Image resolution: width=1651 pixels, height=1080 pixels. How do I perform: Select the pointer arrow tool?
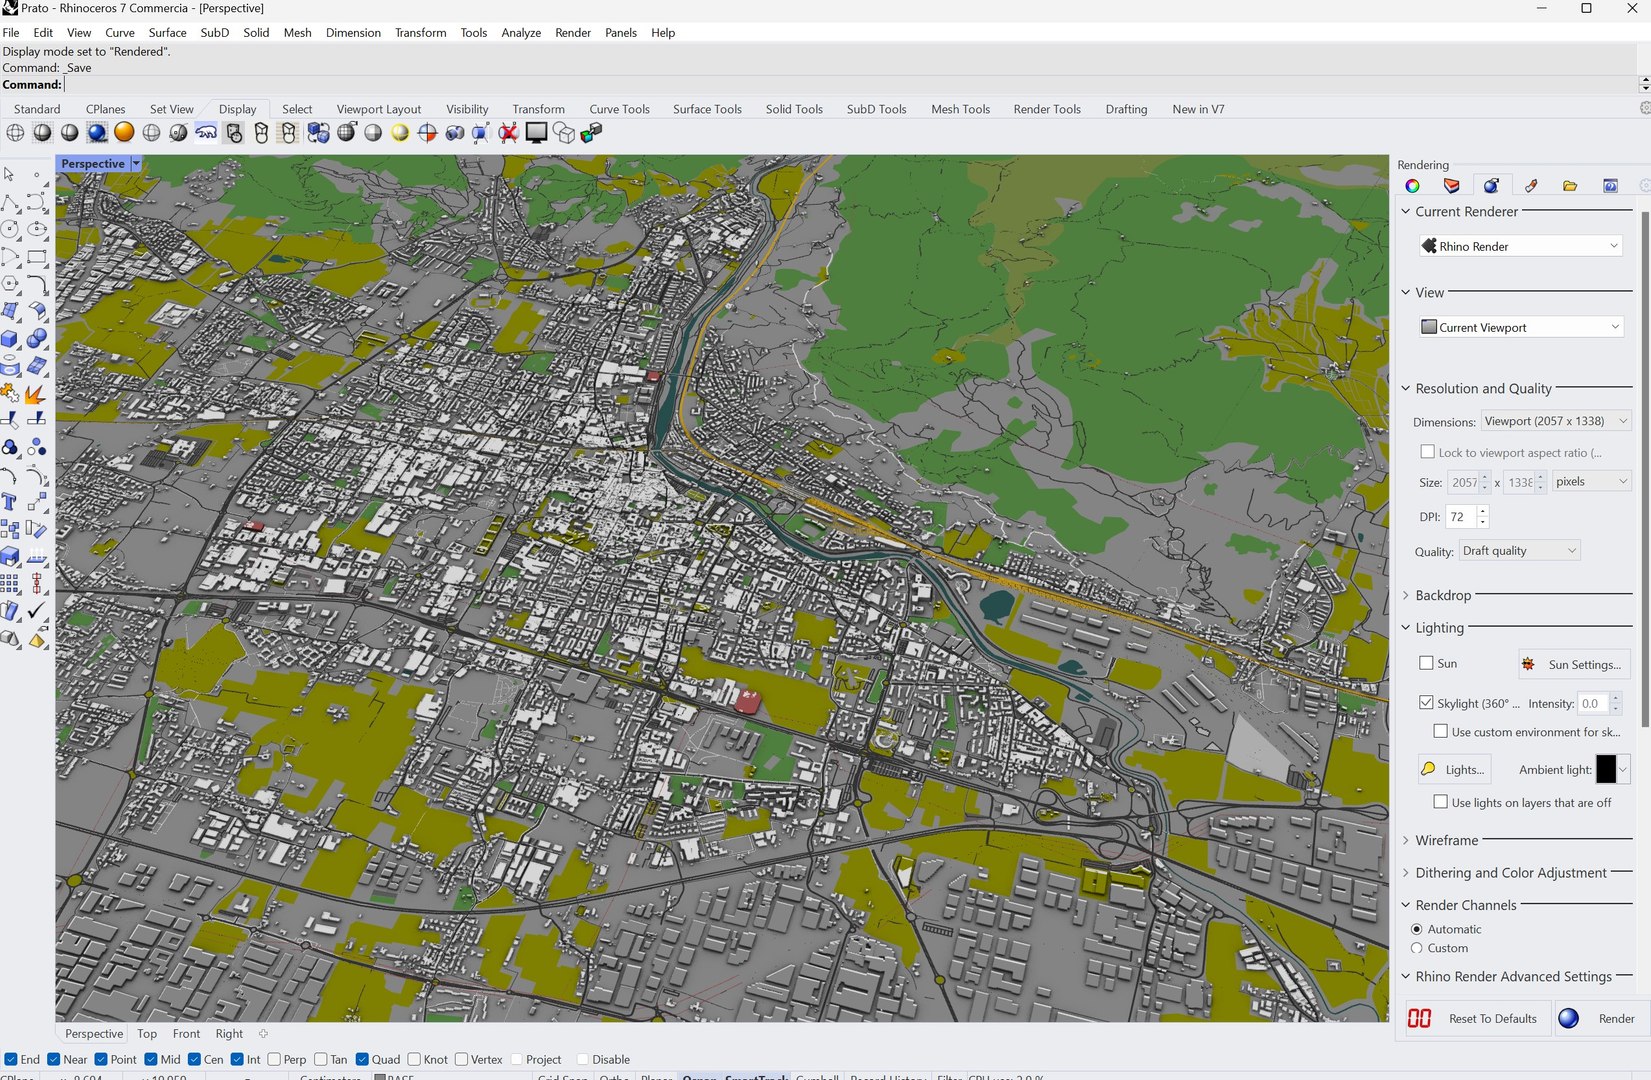coord(10,175)
